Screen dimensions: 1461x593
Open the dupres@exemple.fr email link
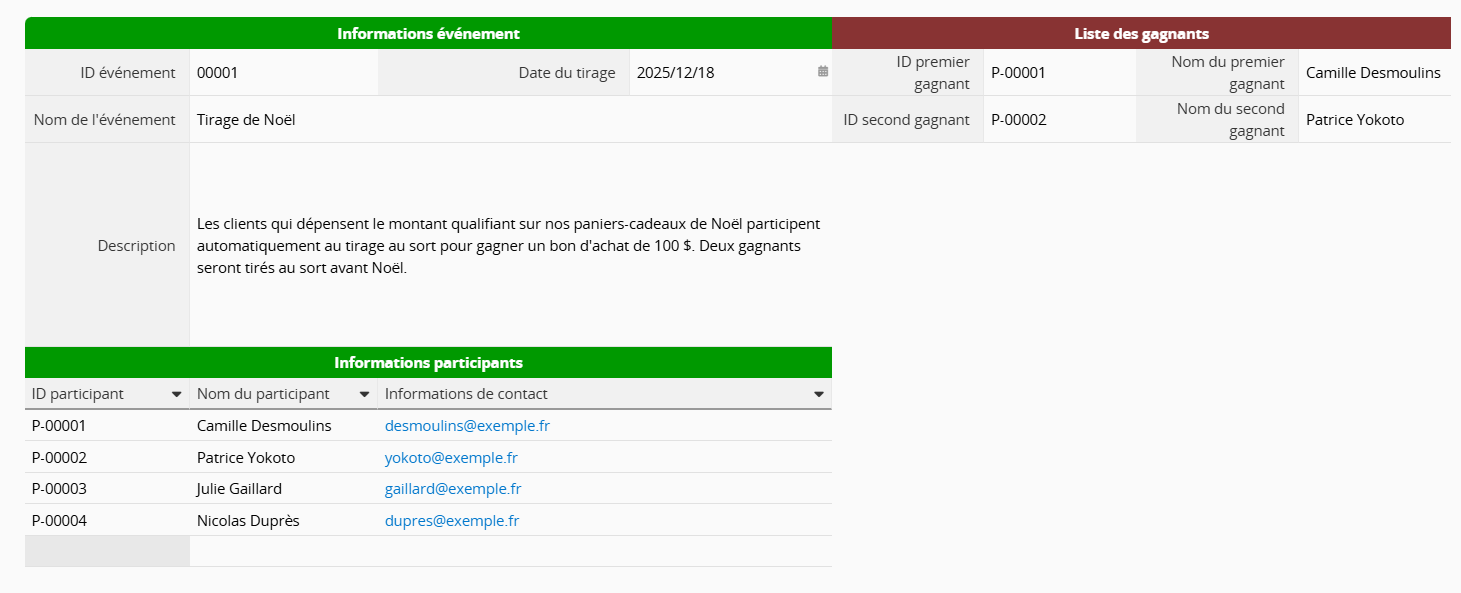[452, 521]
